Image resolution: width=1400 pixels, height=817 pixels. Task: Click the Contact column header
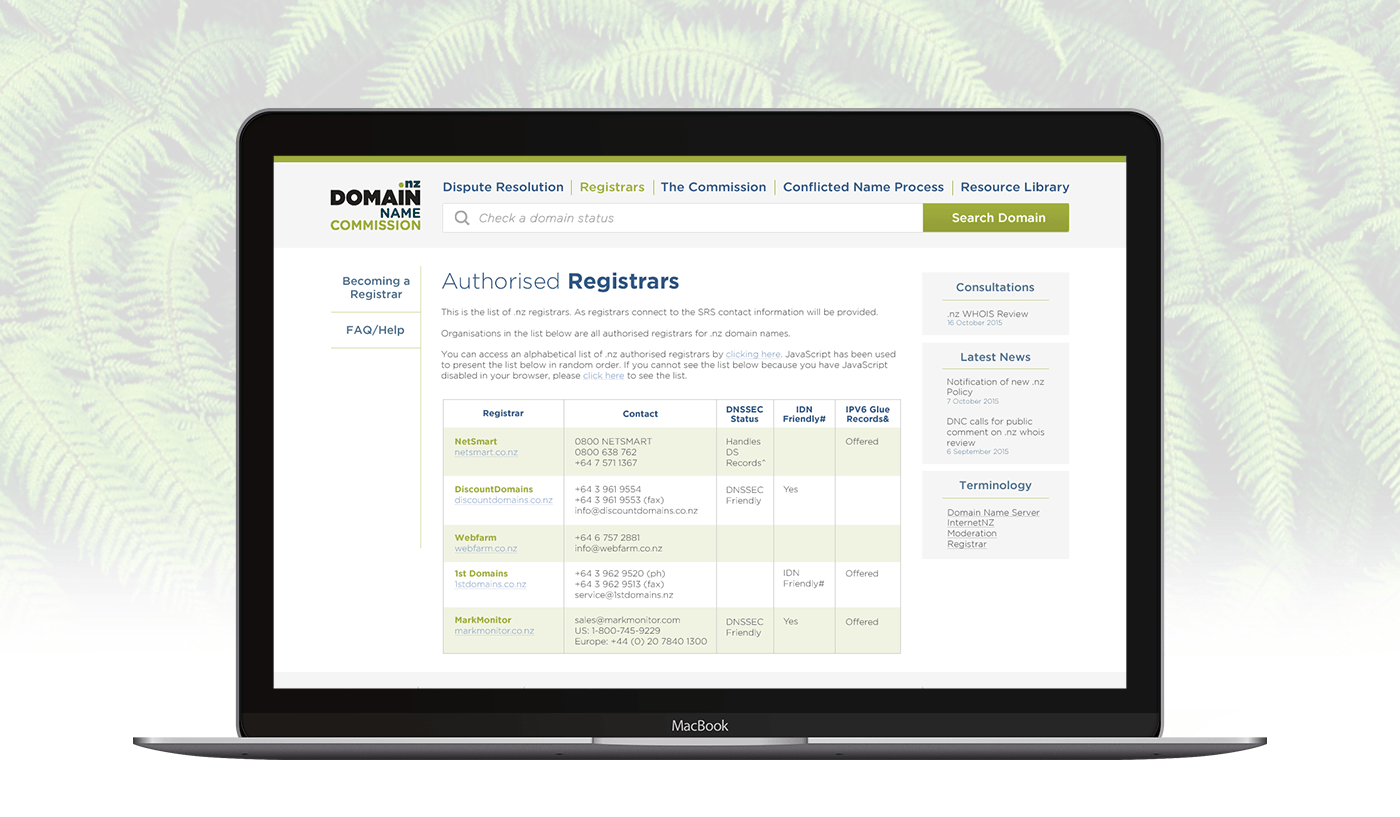640,414
